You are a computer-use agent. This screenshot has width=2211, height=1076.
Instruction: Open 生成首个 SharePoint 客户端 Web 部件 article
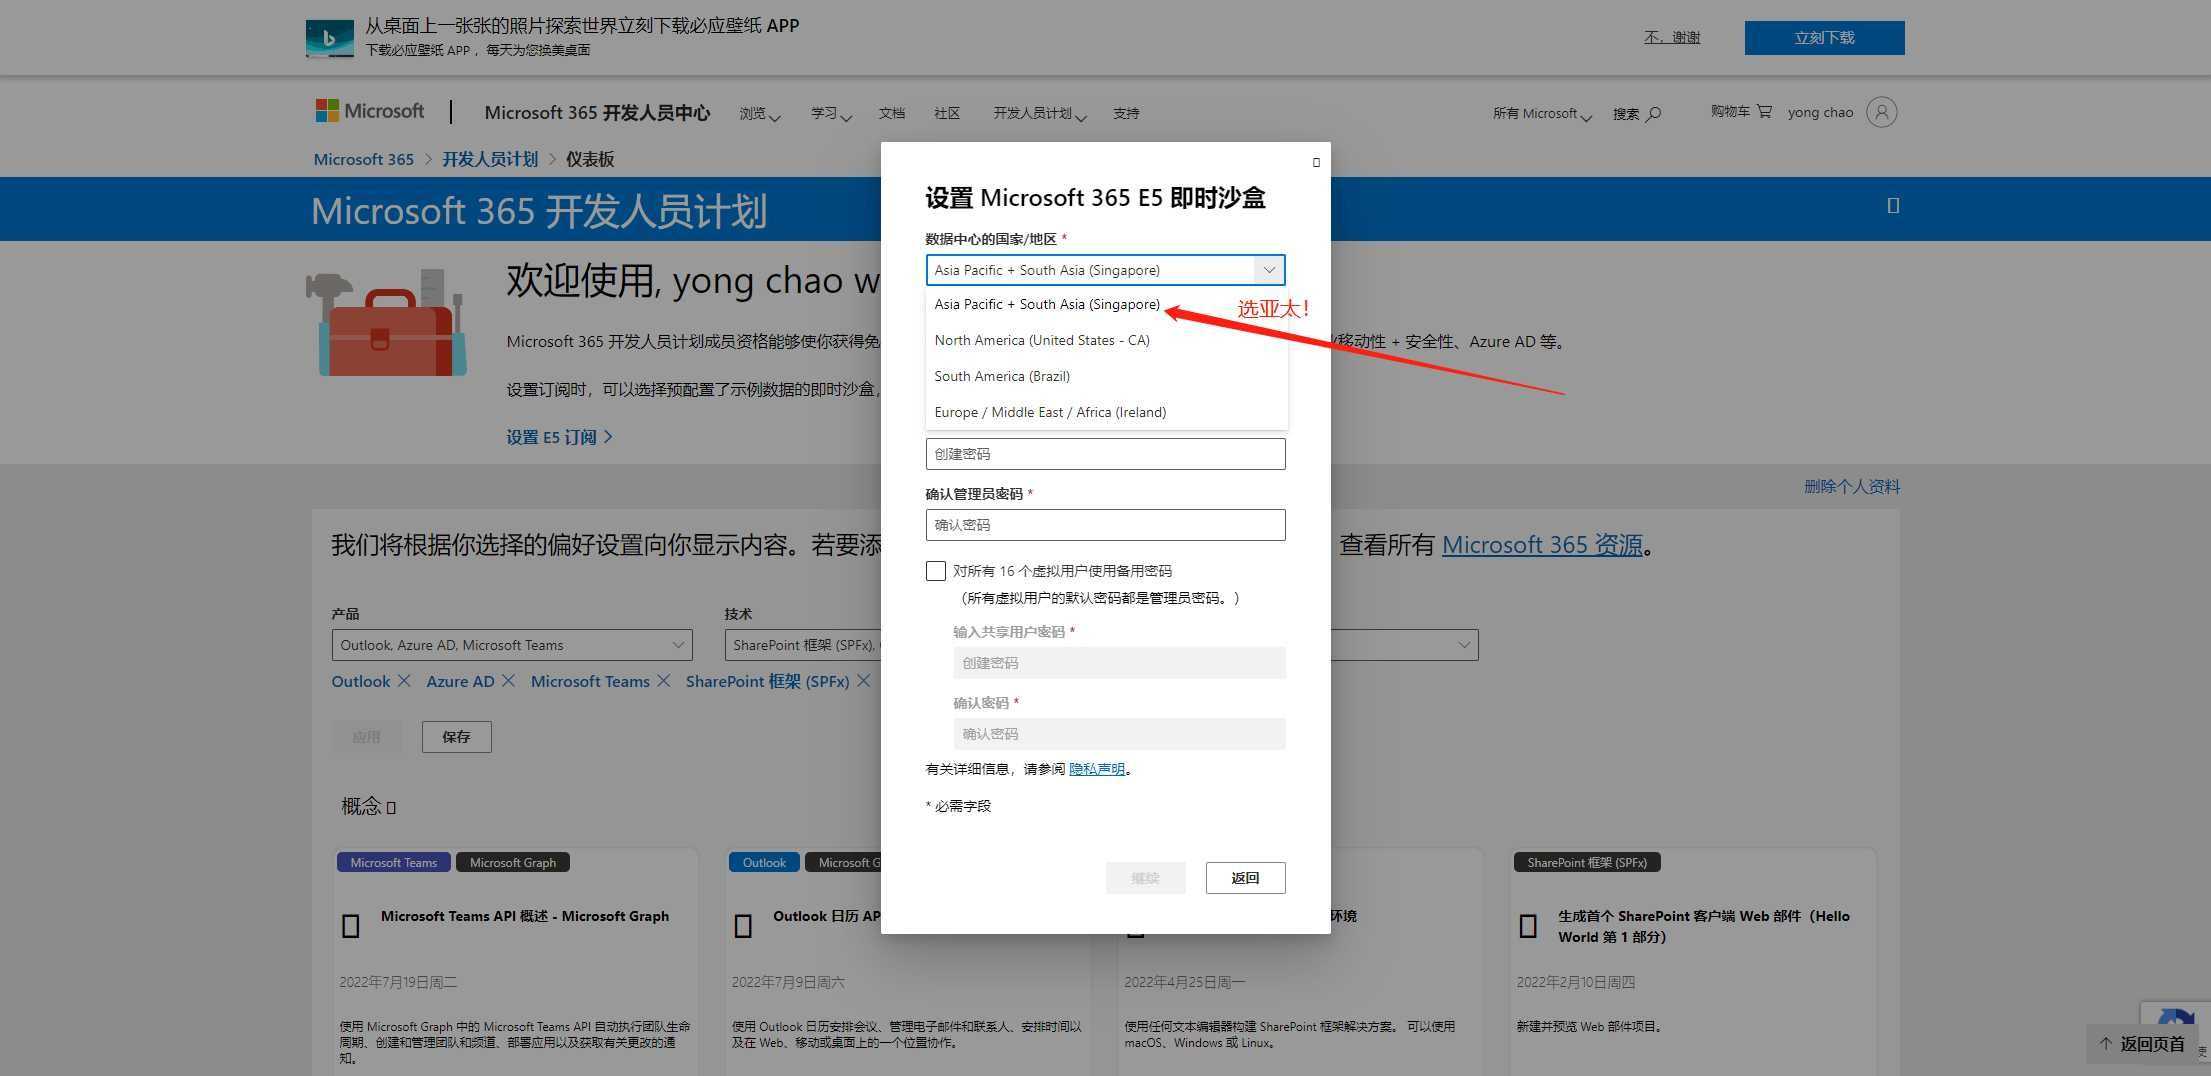[x=1703, y=926]
